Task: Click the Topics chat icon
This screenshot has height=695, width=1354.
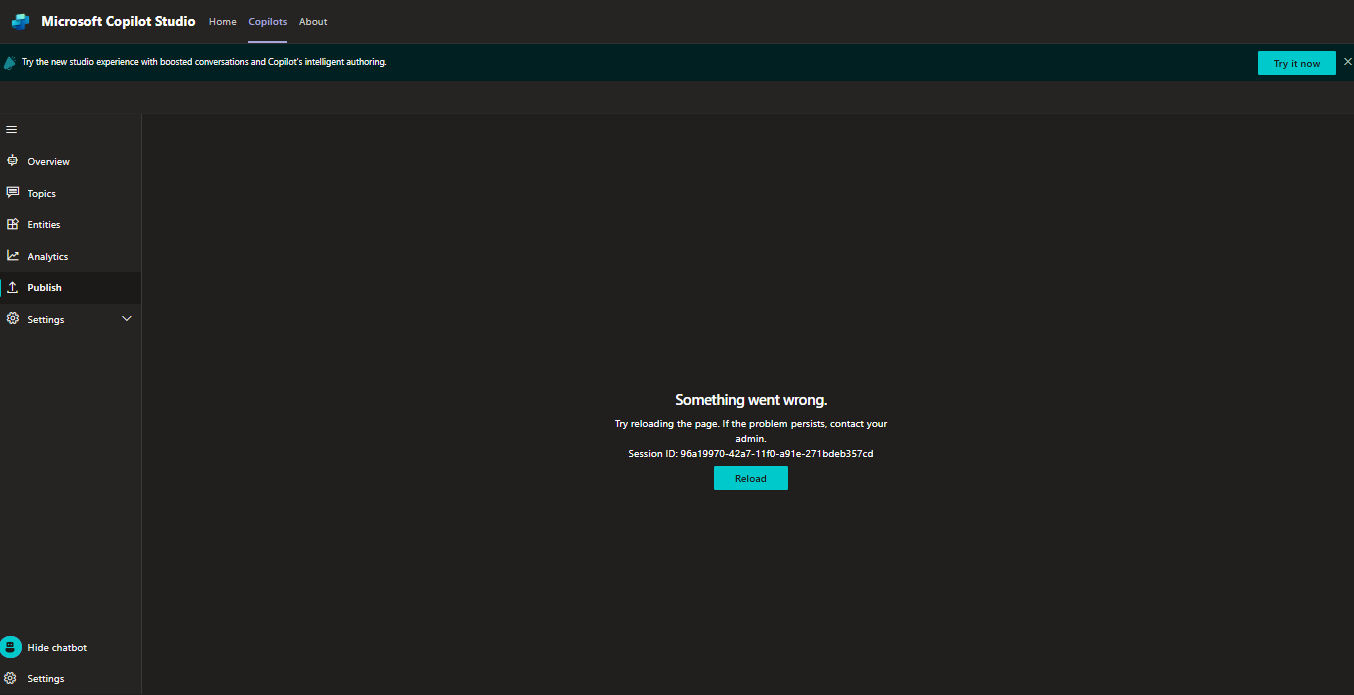Action: (12, 192)
